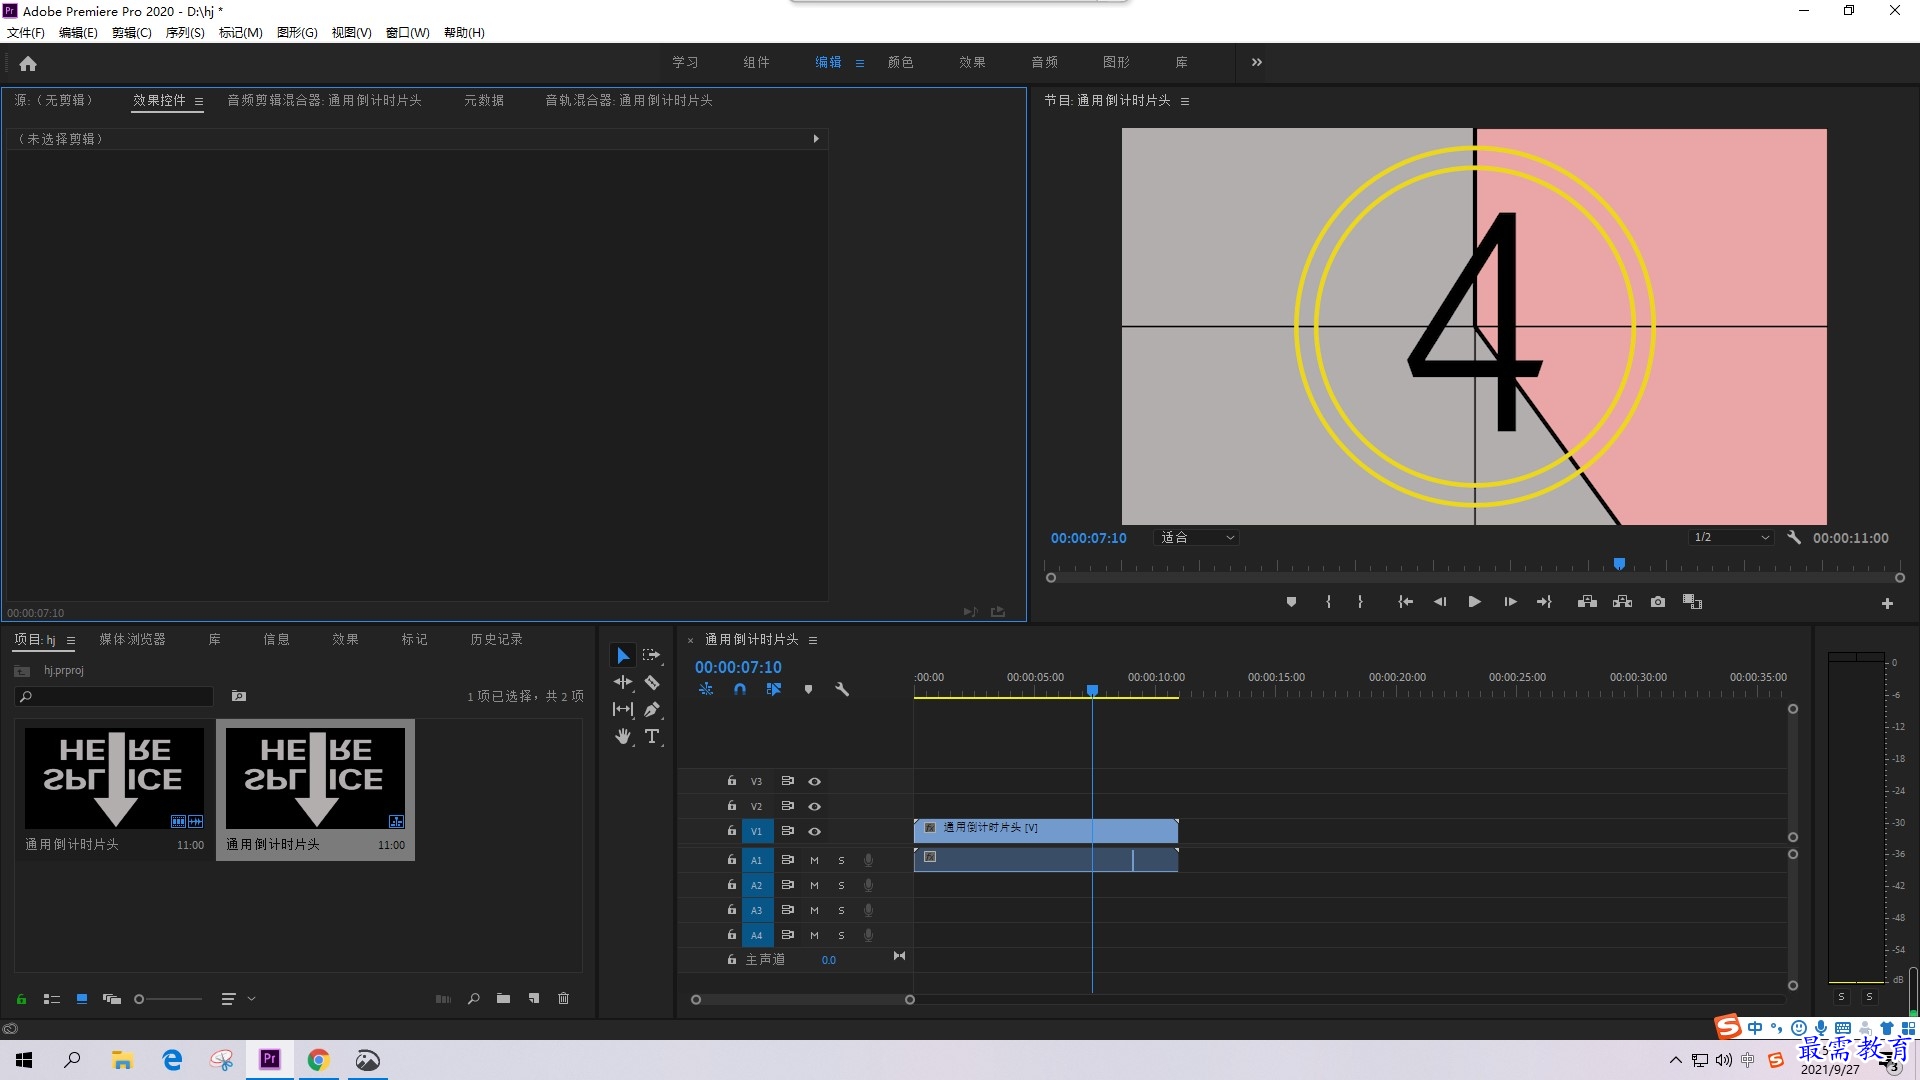This screenshot has width=1920, height=1080.
Task: Hide track V3 output eye
Action: 814,781
